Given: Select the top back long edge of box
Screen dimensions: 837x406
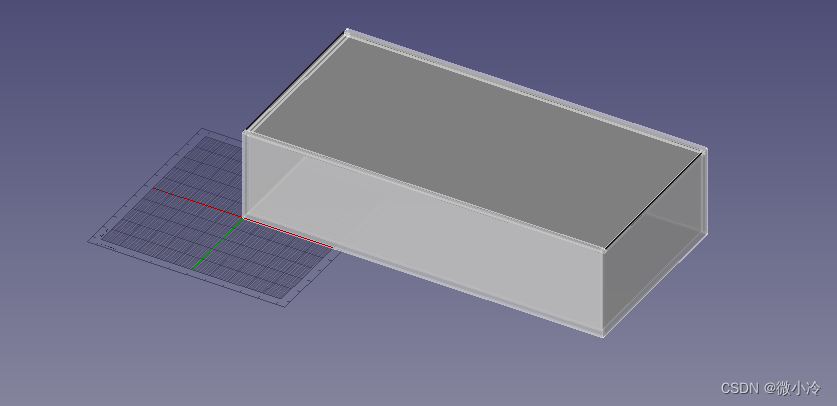Looking at the screenshot, I should (525, 91).
